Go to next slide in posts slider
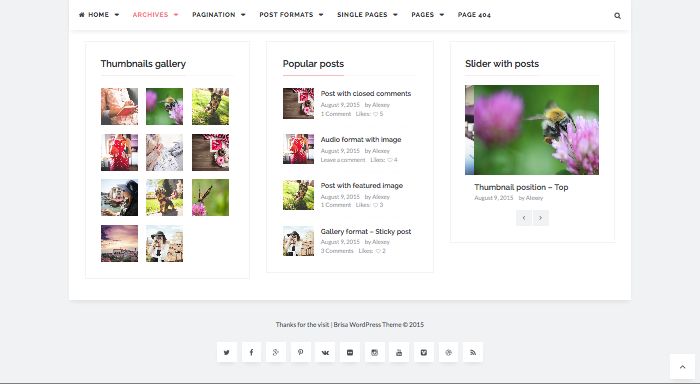 coord(541,218)
